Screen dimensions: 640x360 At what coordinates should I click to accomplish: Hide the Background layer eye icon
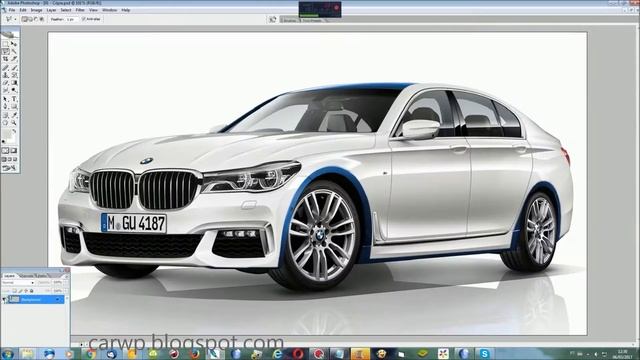[4, 300]
